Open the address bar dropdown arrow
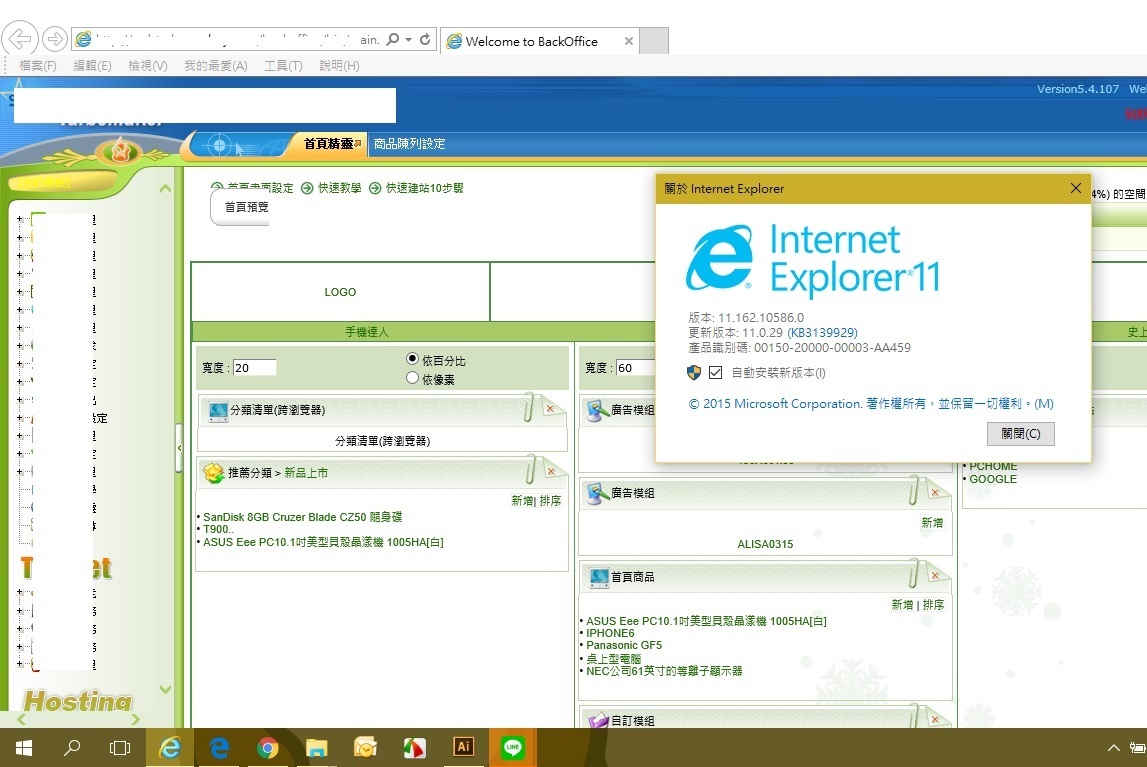 (x=409, y=40)
